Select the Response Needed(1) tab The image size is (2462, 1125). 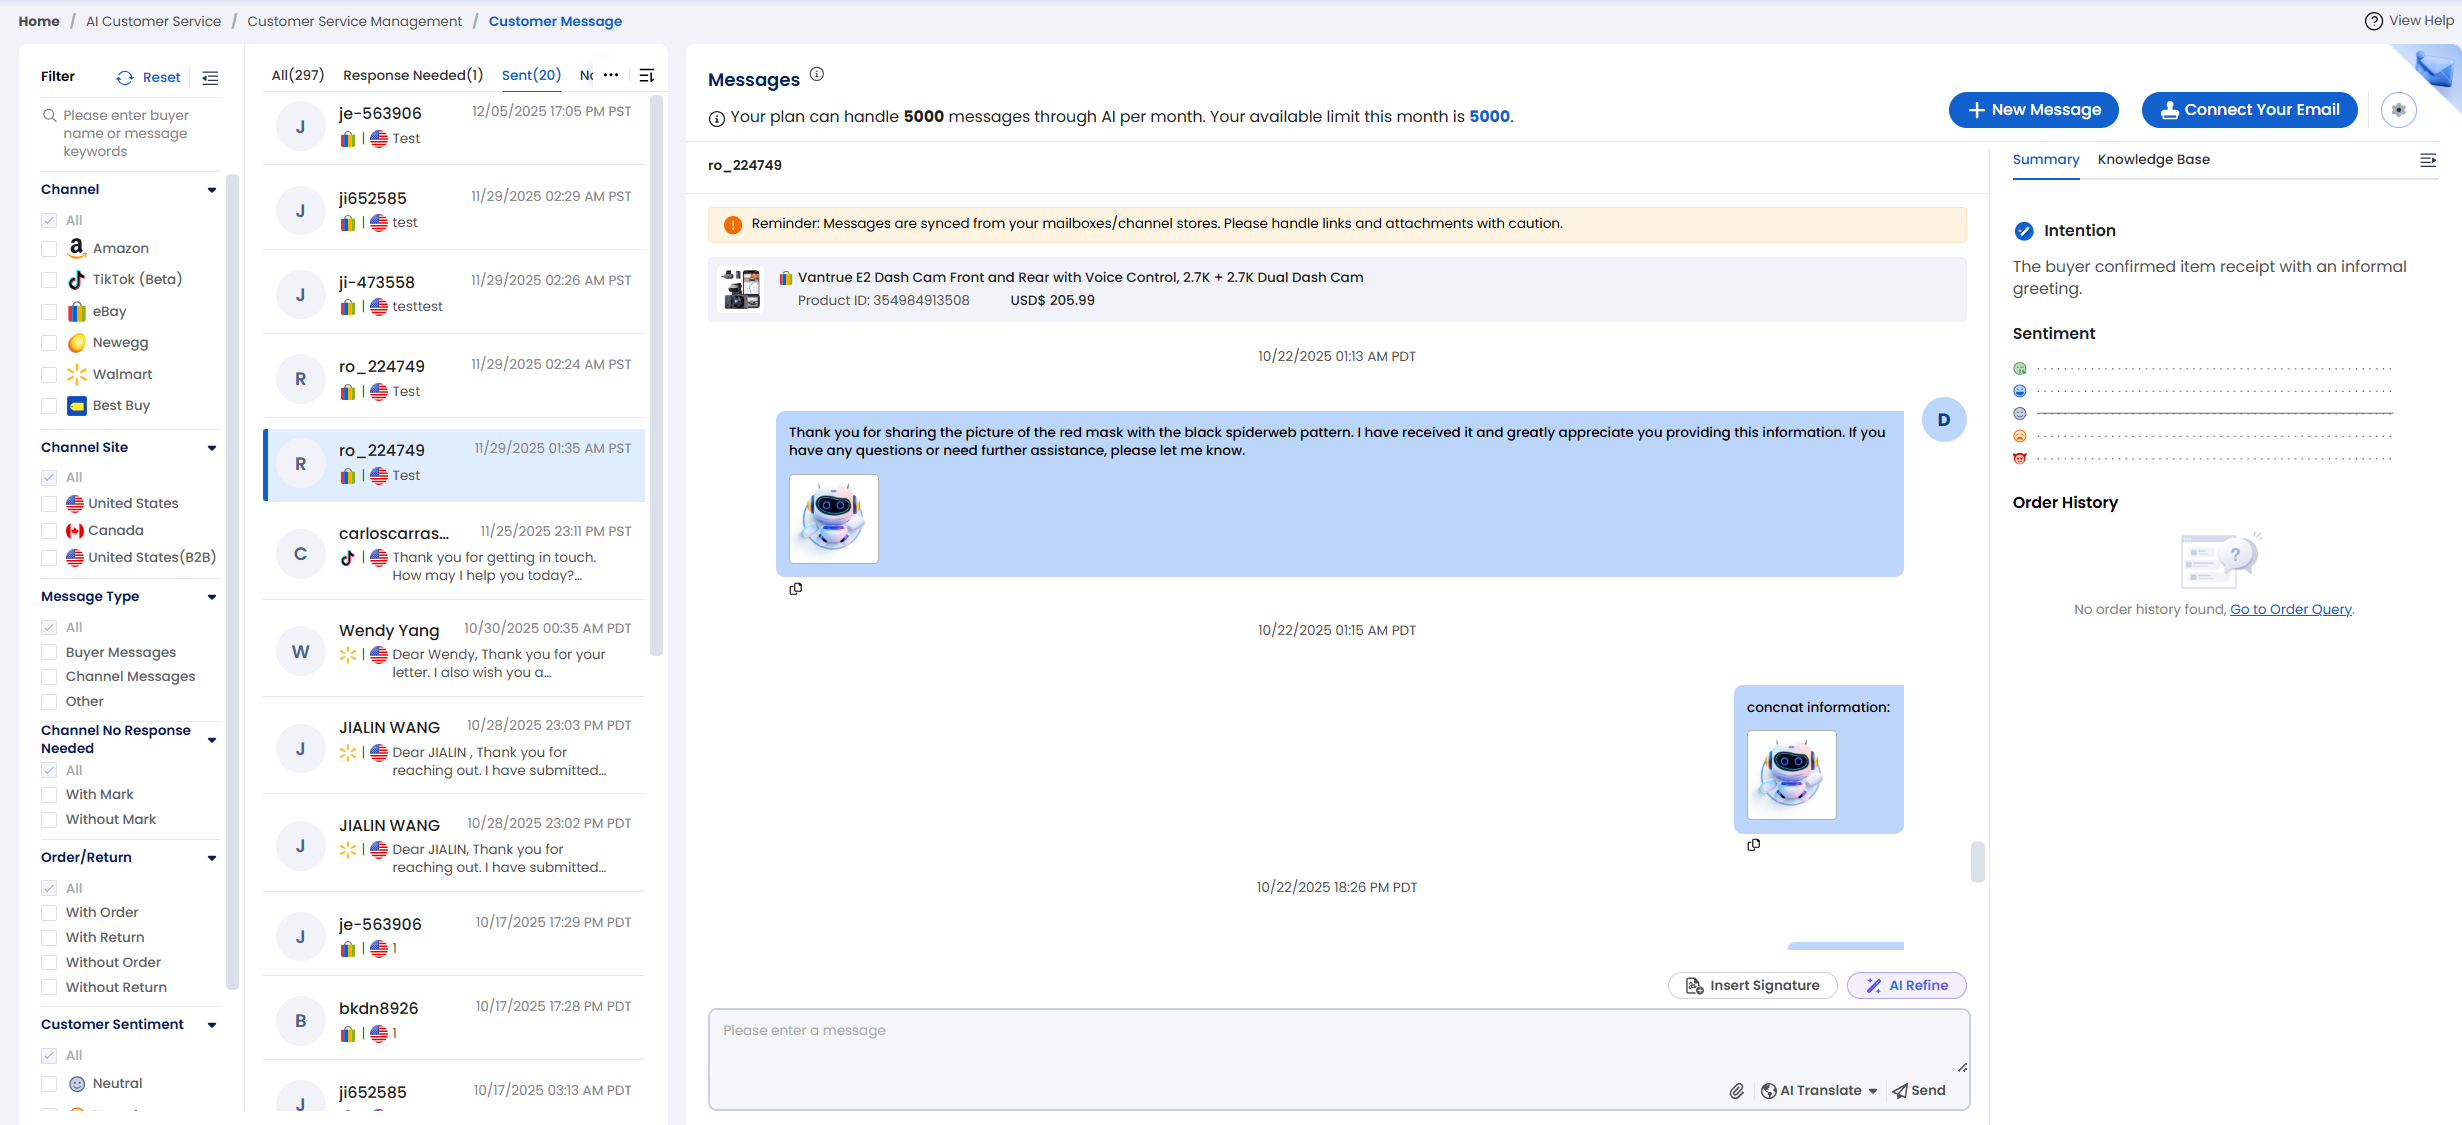(412, 75)
